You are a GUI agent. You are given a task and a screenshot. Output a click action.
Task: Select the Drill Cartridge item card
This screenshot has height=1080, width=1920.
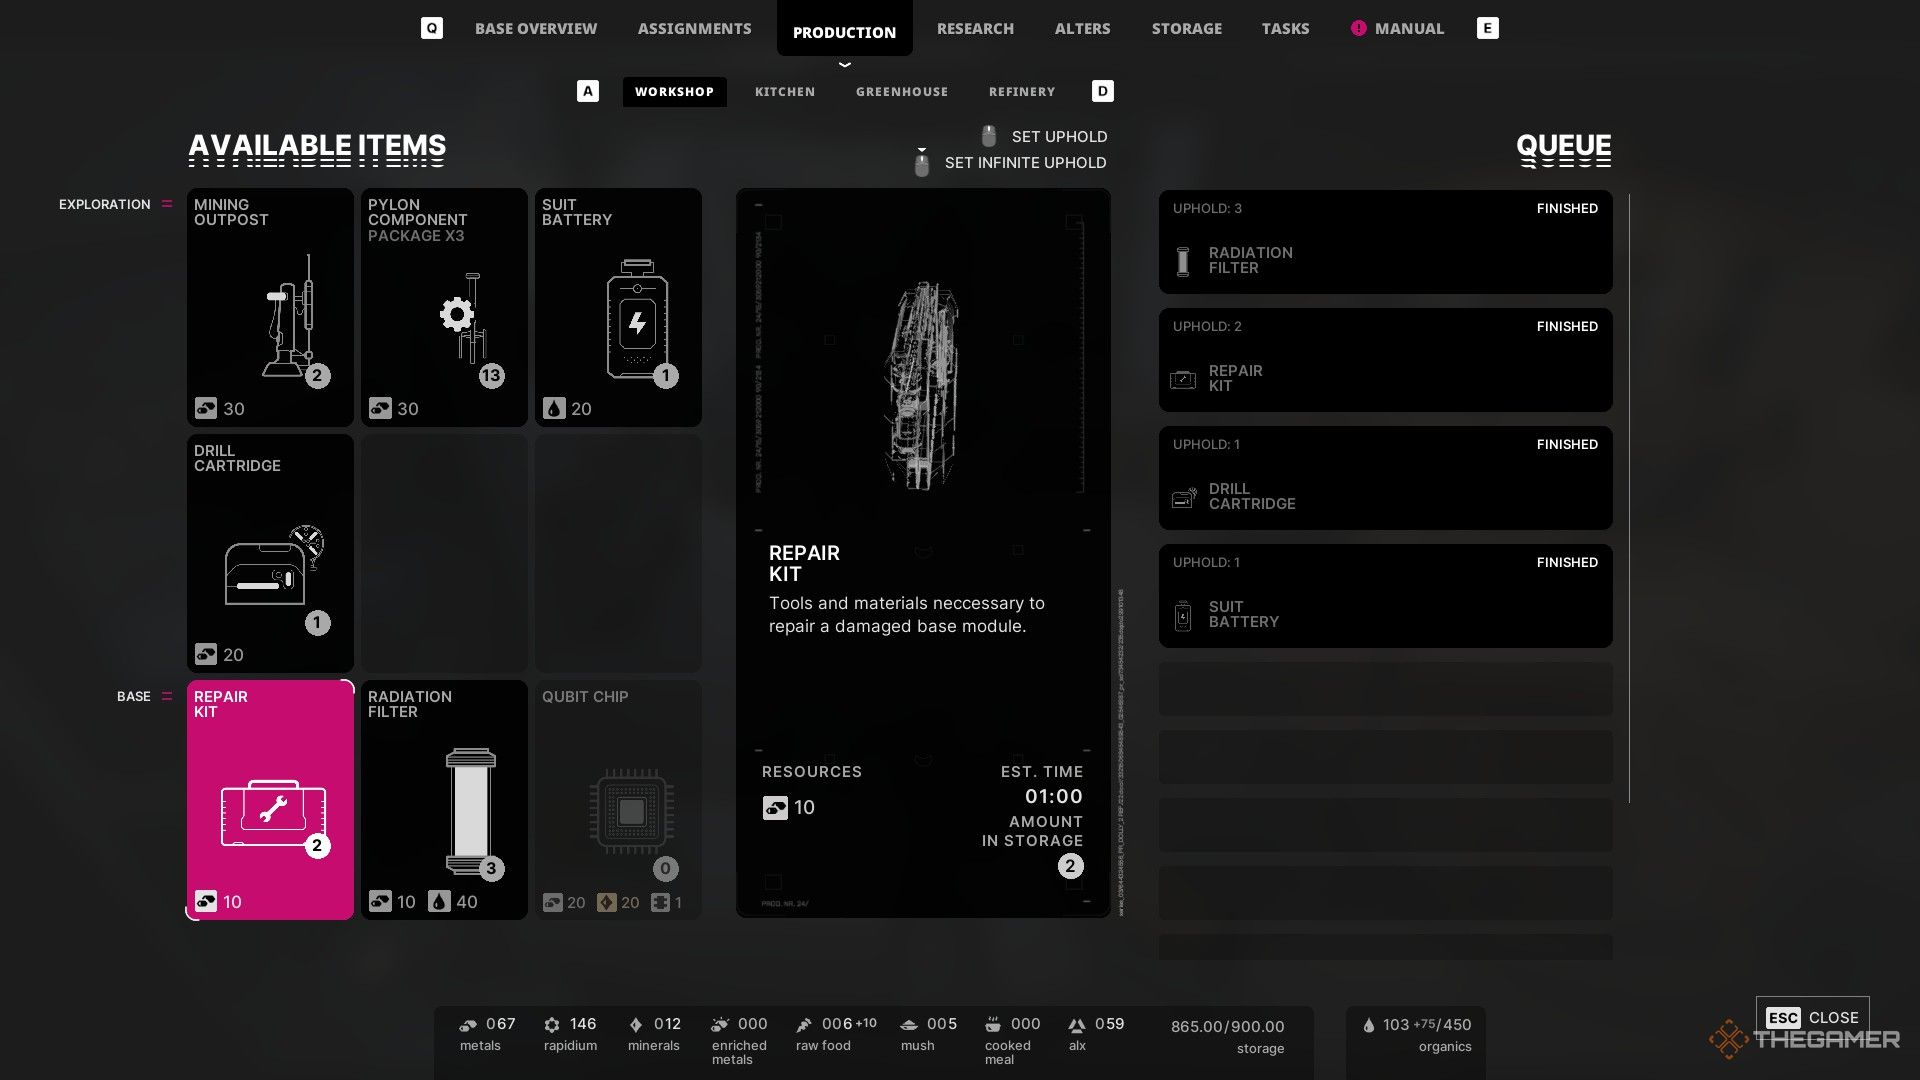click(270, 553)
